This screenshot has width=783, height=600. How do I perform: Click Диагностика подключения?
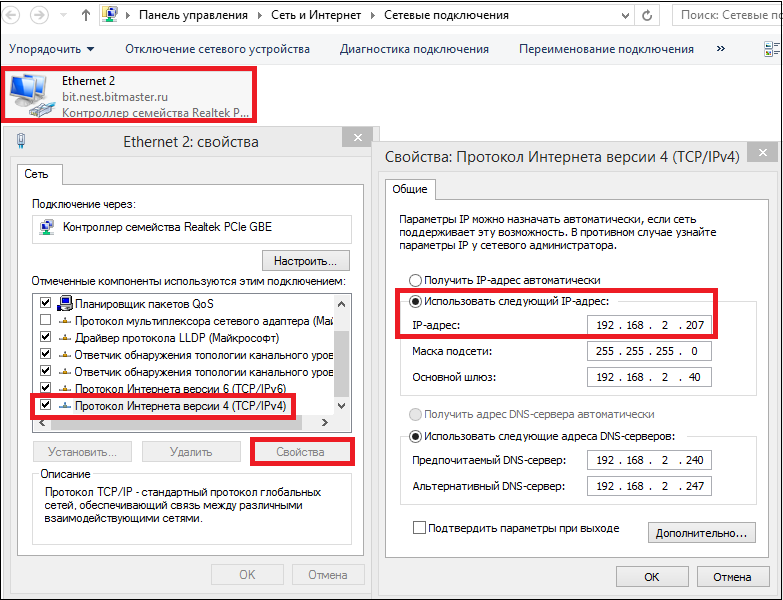coord(414,49)
